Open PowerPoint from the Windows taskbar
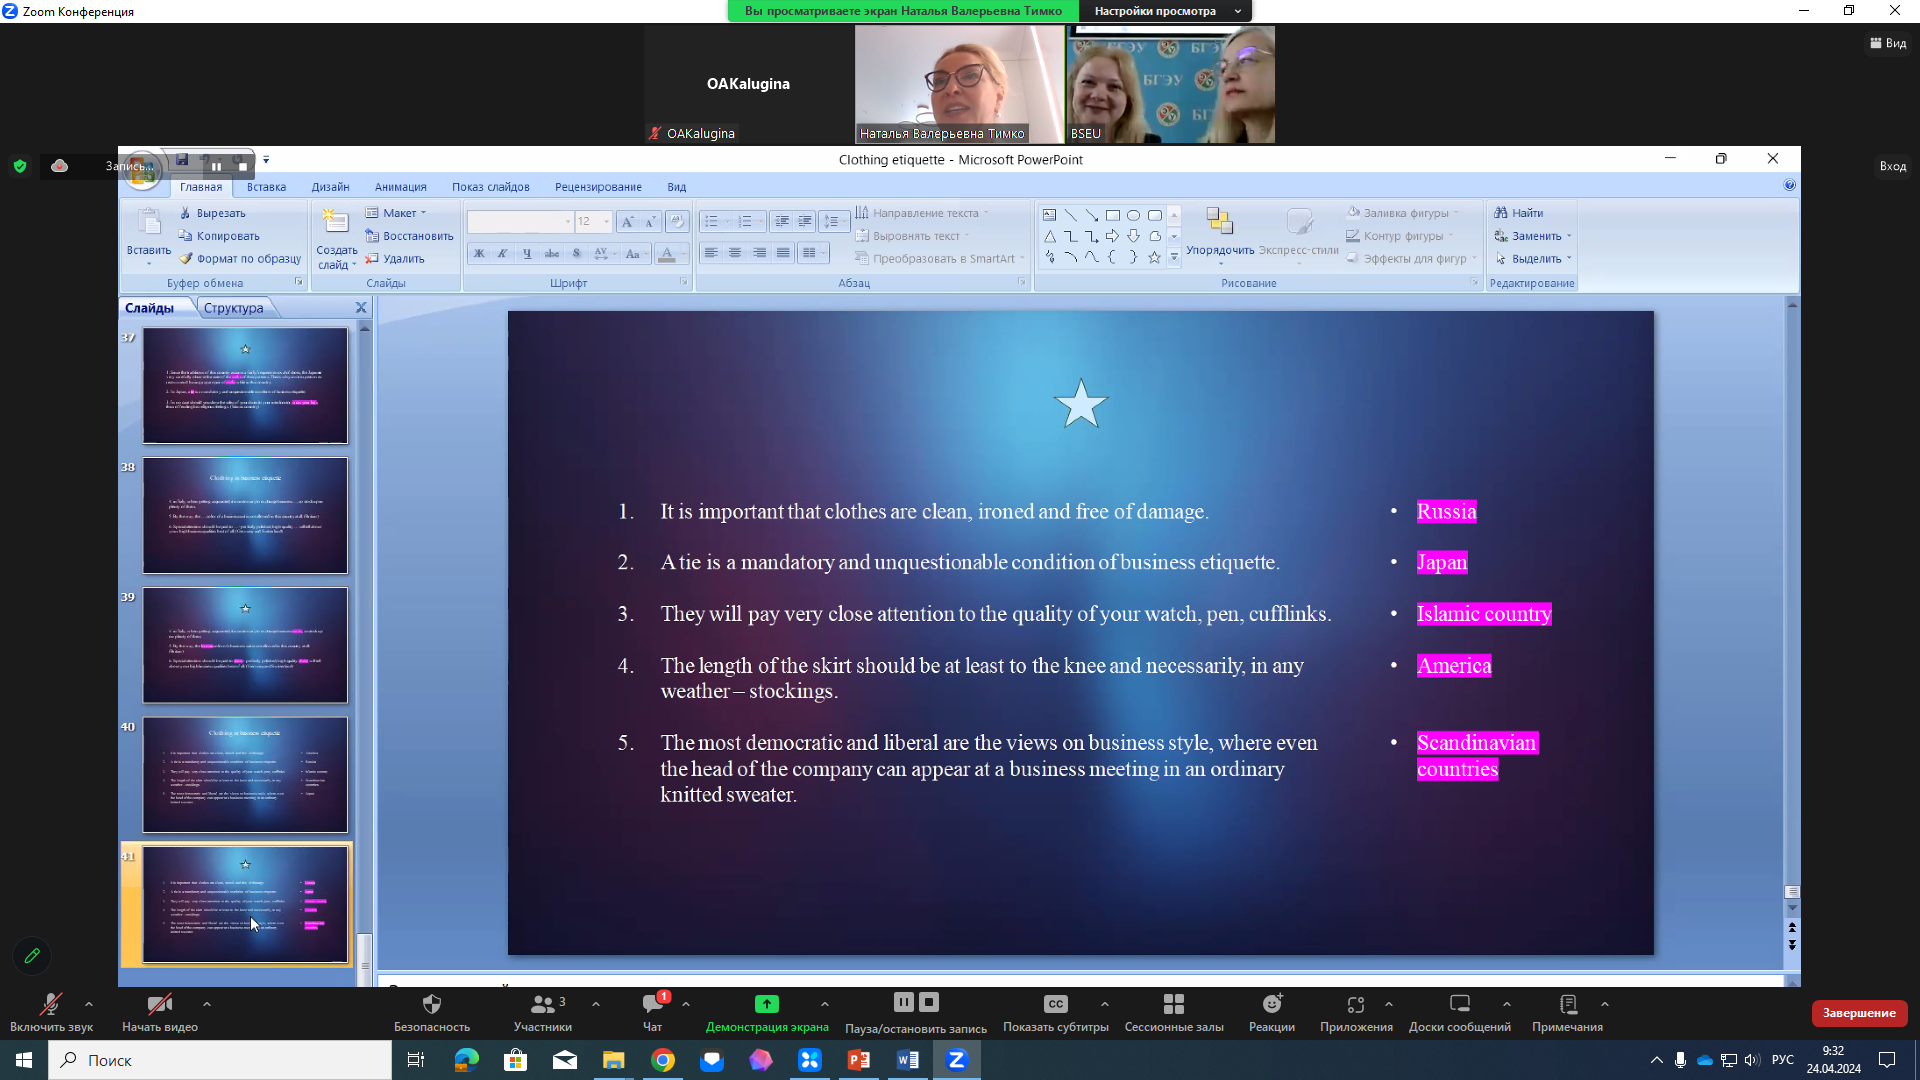The height and width of the screenshot is (1080, 1920). tap(858, 1060)
